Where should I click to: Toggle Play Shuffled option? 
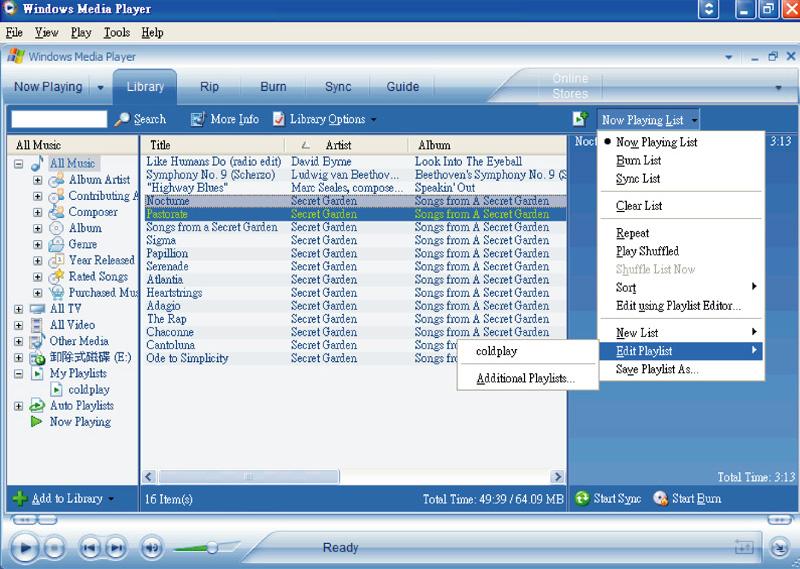(647, 251)
